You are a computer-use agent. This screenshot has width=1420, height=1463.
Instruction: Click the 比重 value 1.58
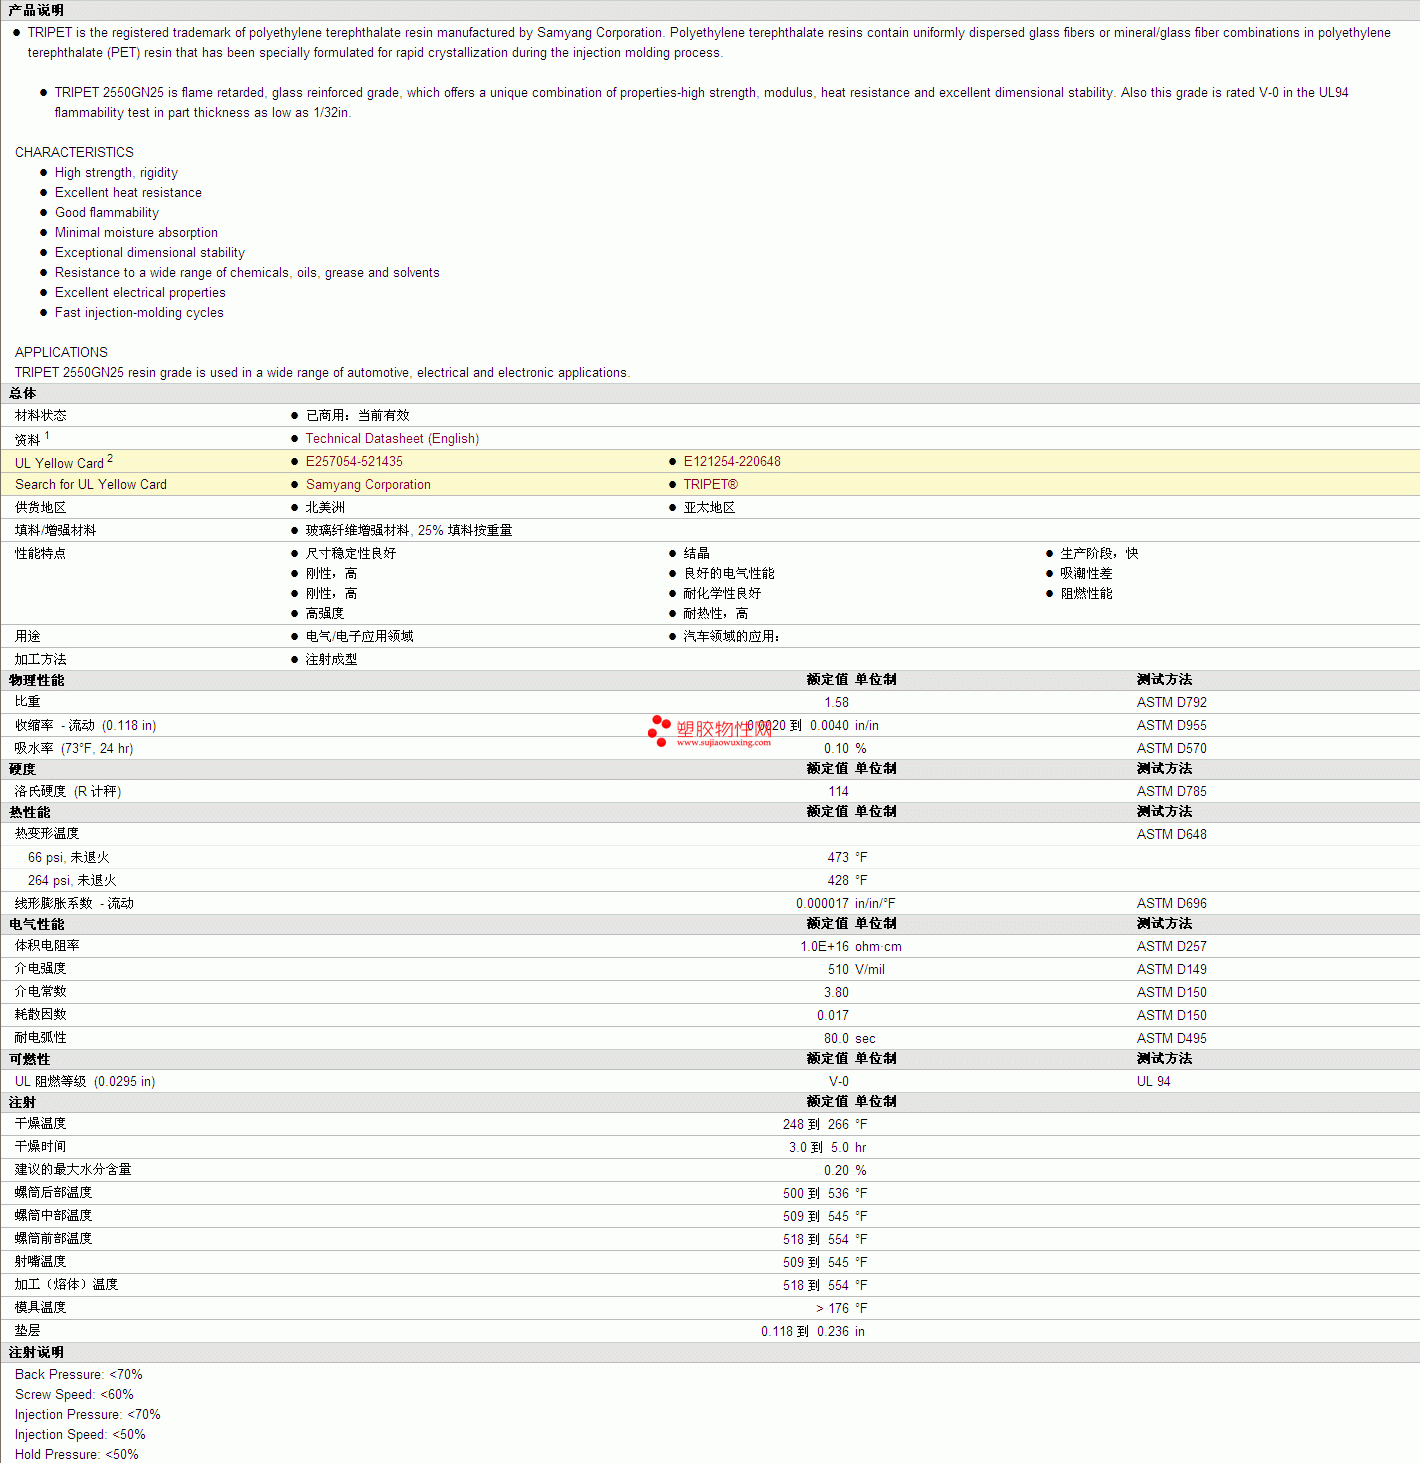click(x=837, y=703)
